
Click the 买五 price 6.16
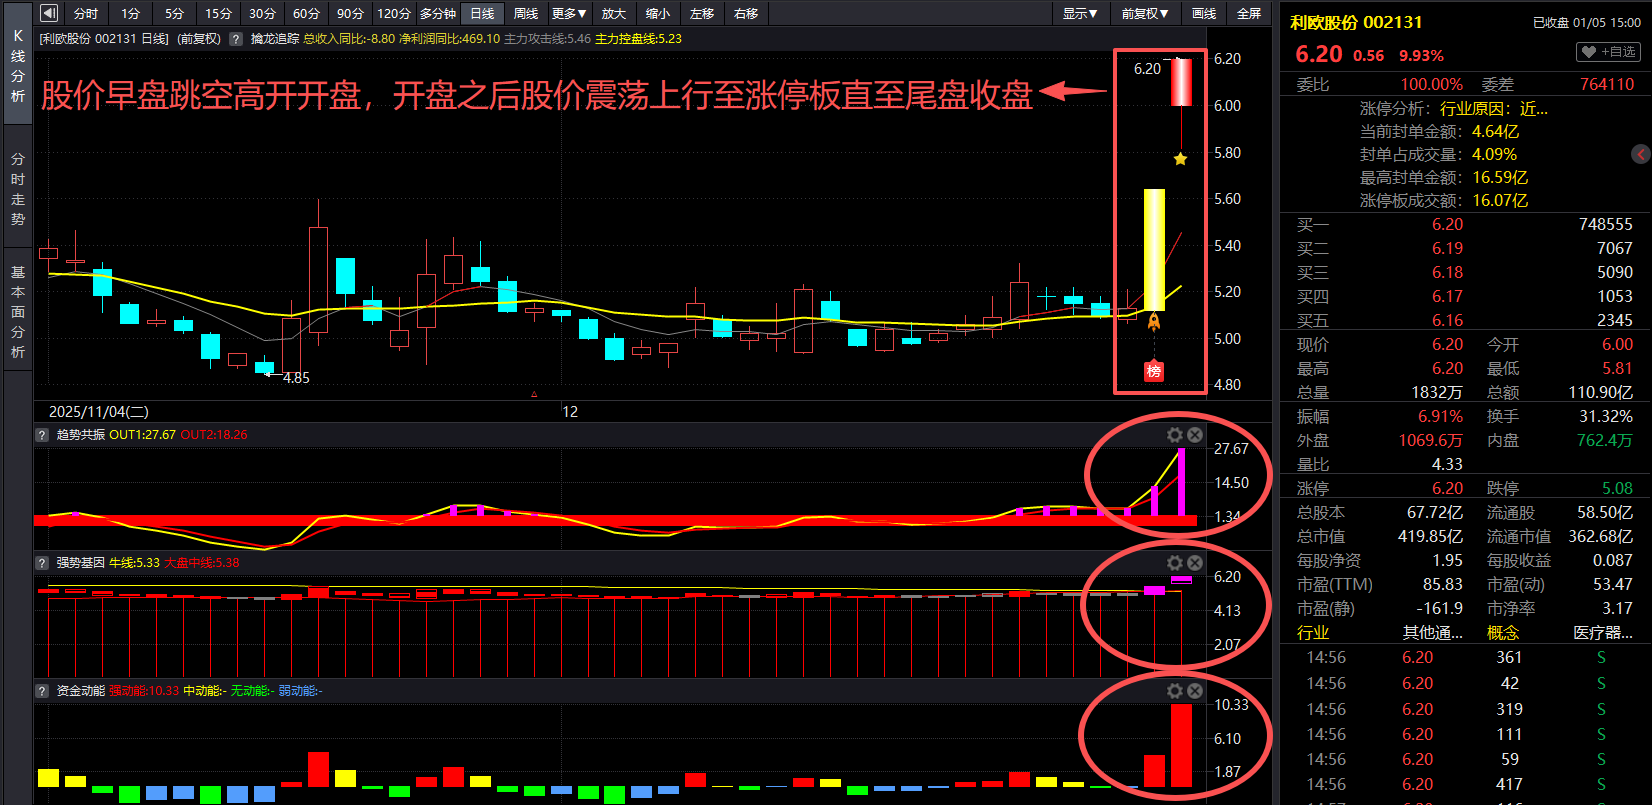pos(1447,320)
